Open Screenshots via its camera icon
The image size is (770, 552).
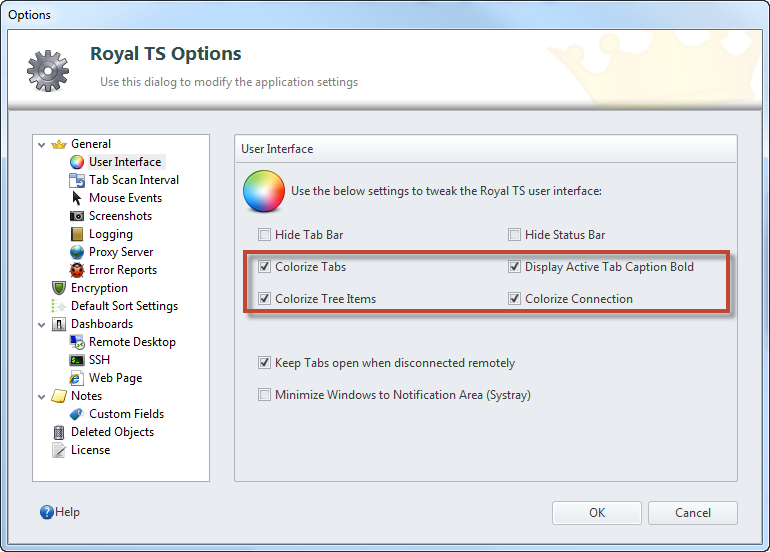point(77,216)
